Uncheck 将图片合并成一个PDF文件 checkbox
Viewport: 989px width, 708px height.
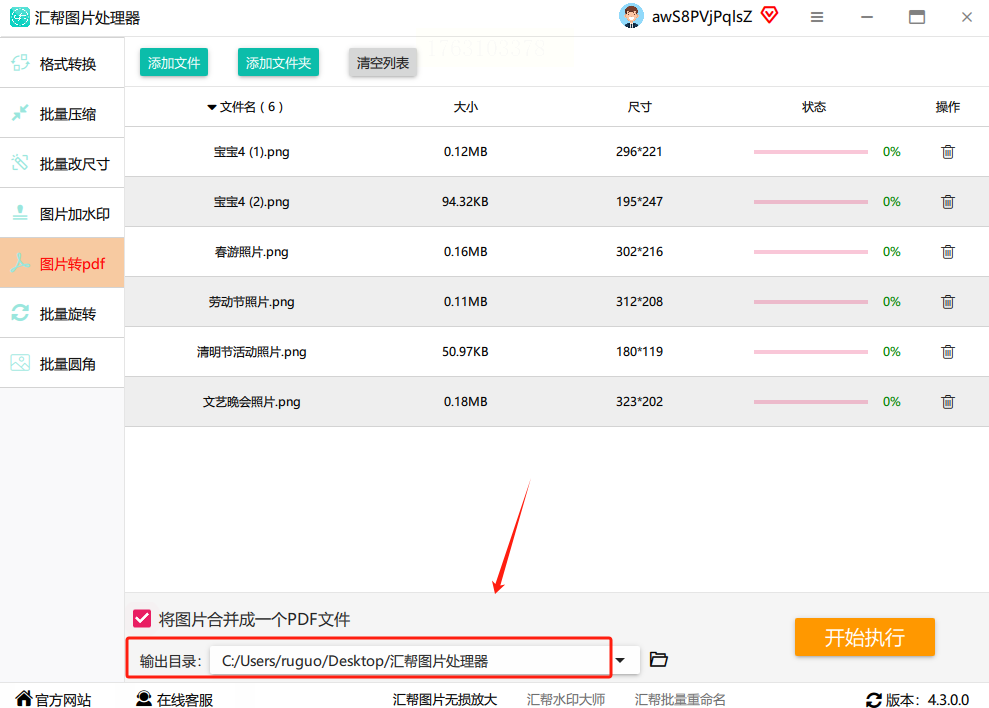142,619
